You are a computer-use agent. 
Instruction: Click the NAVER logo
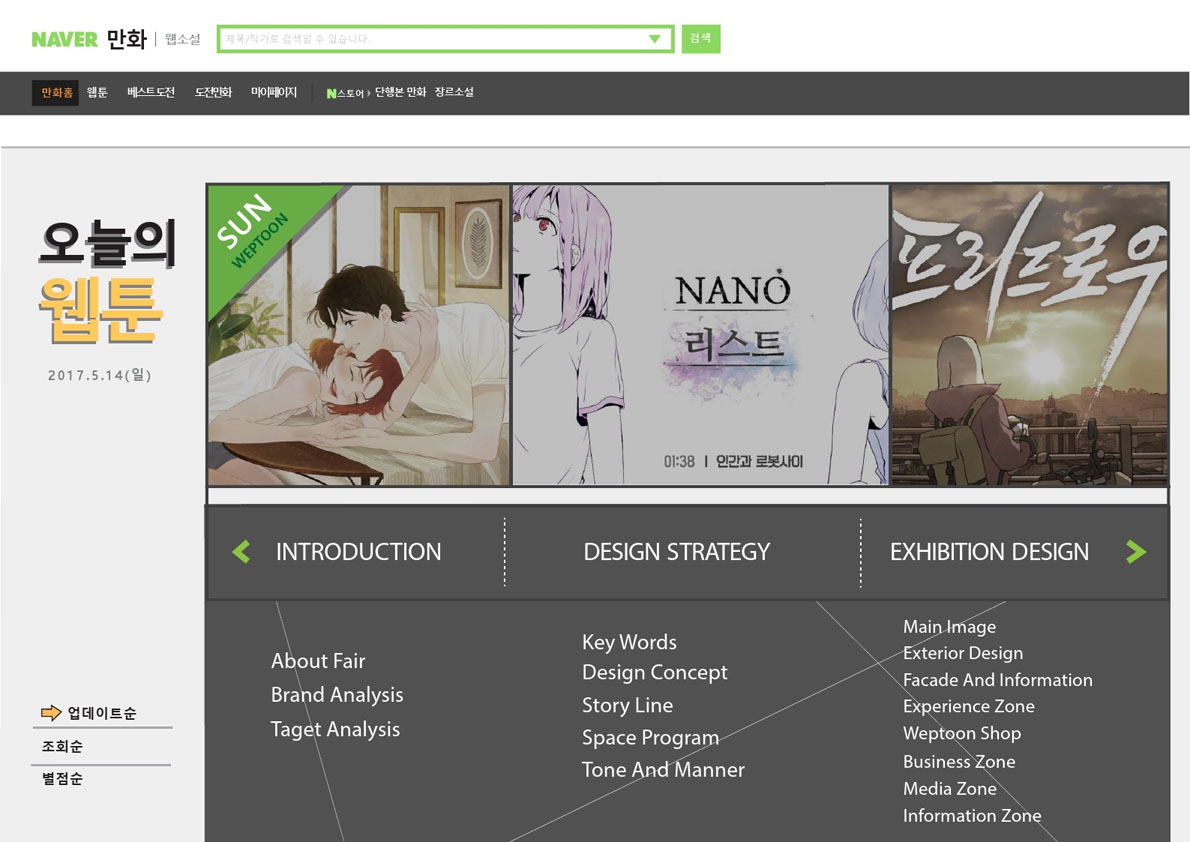pyautogui.click(x=65, y=39)
